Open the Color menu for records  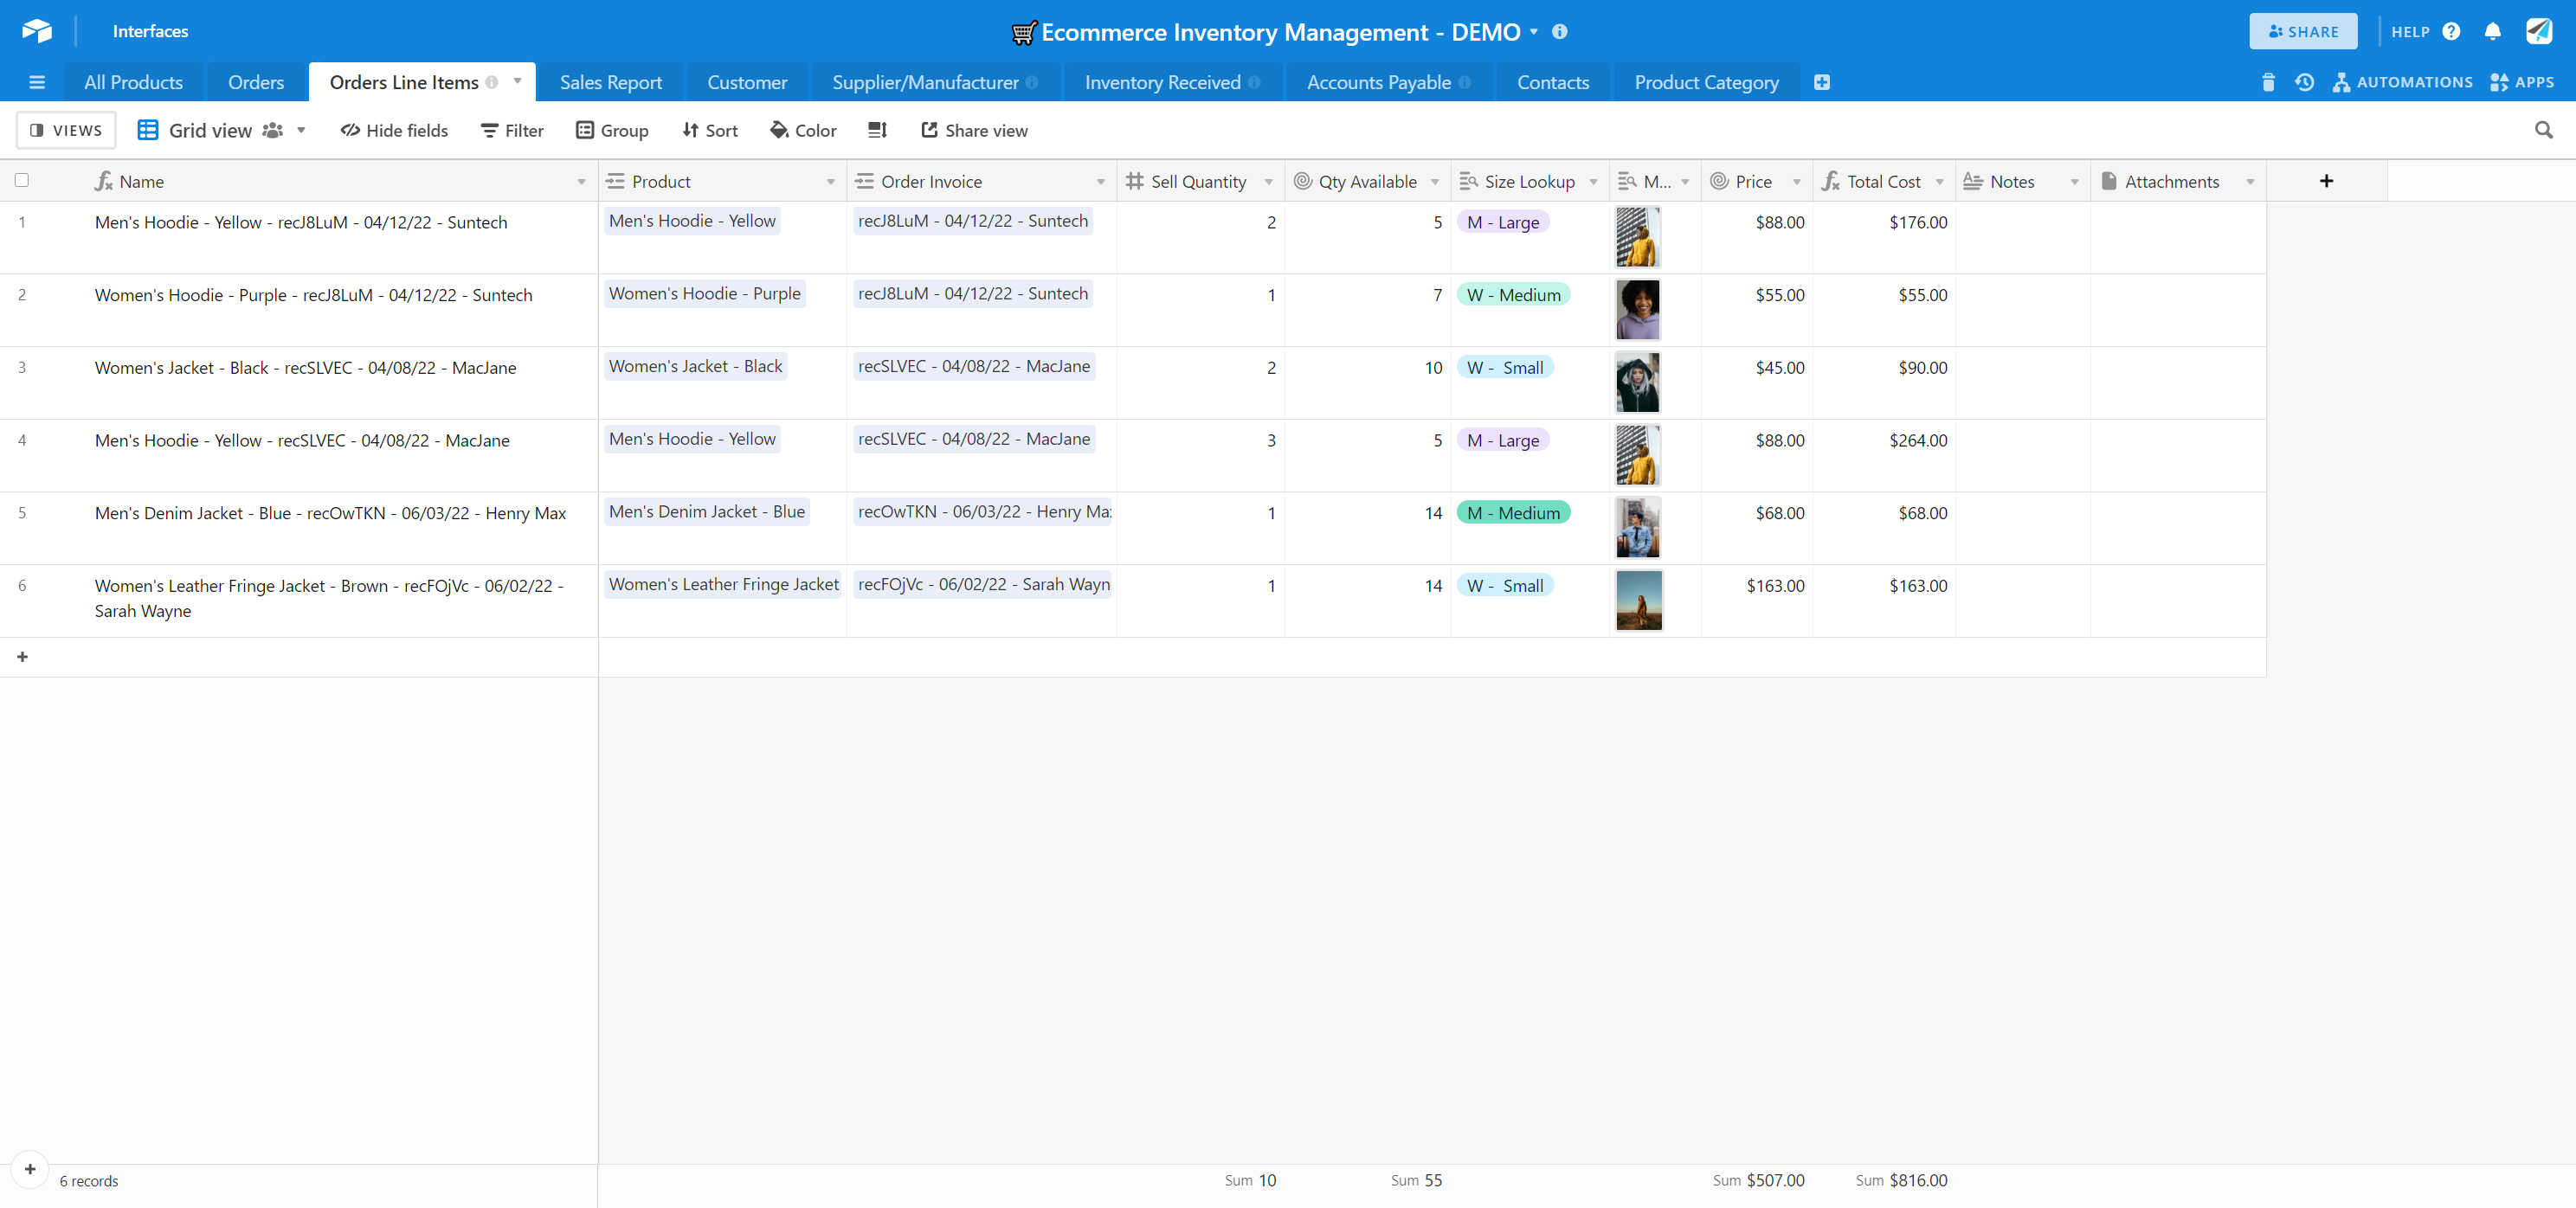803,130
